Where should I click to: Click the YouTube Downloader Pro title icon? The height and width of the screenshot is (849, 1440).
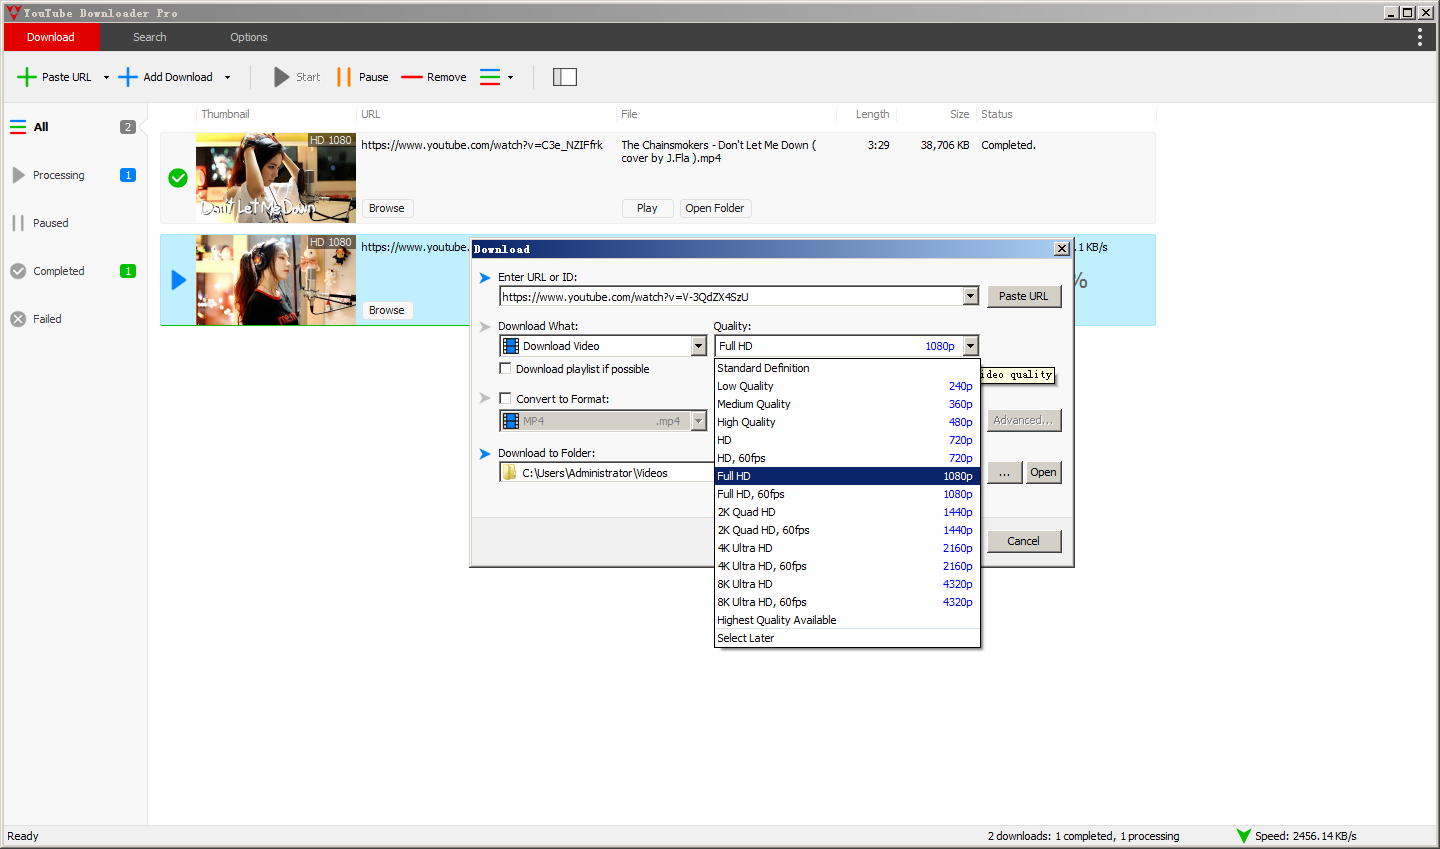[x=14, y=13]
